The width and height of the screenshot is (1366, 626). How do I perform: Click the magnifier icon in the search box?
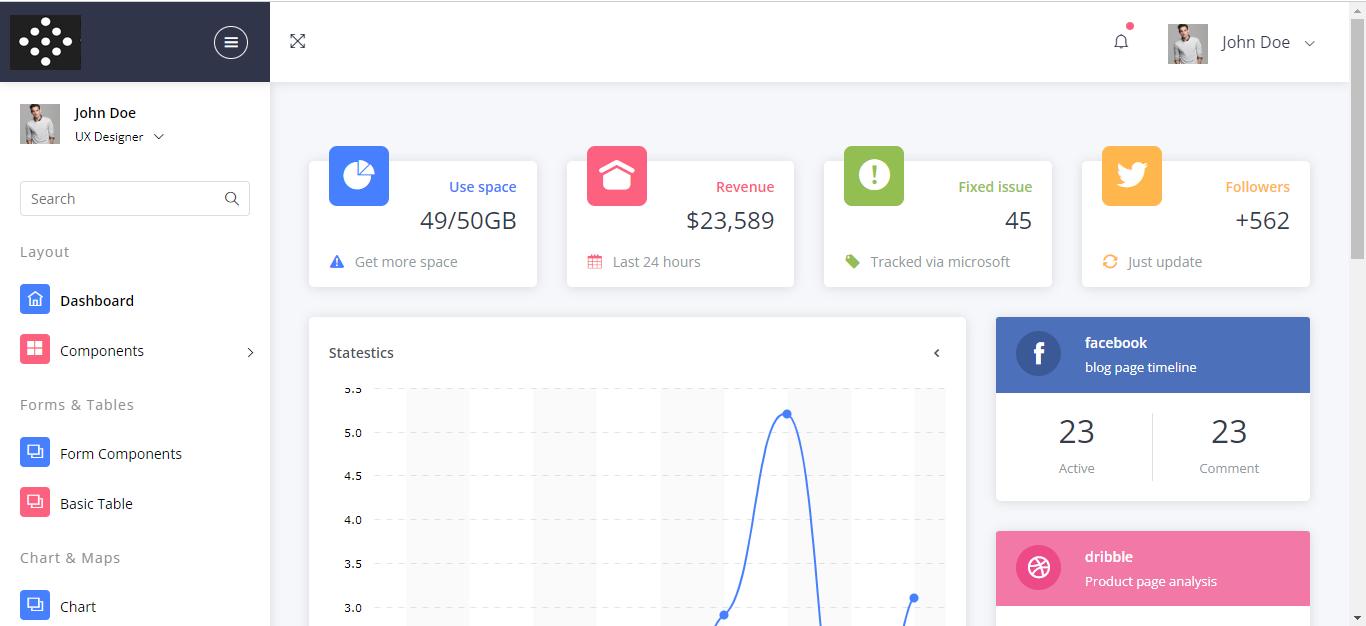pyautogui.click(x=232, y=199)
